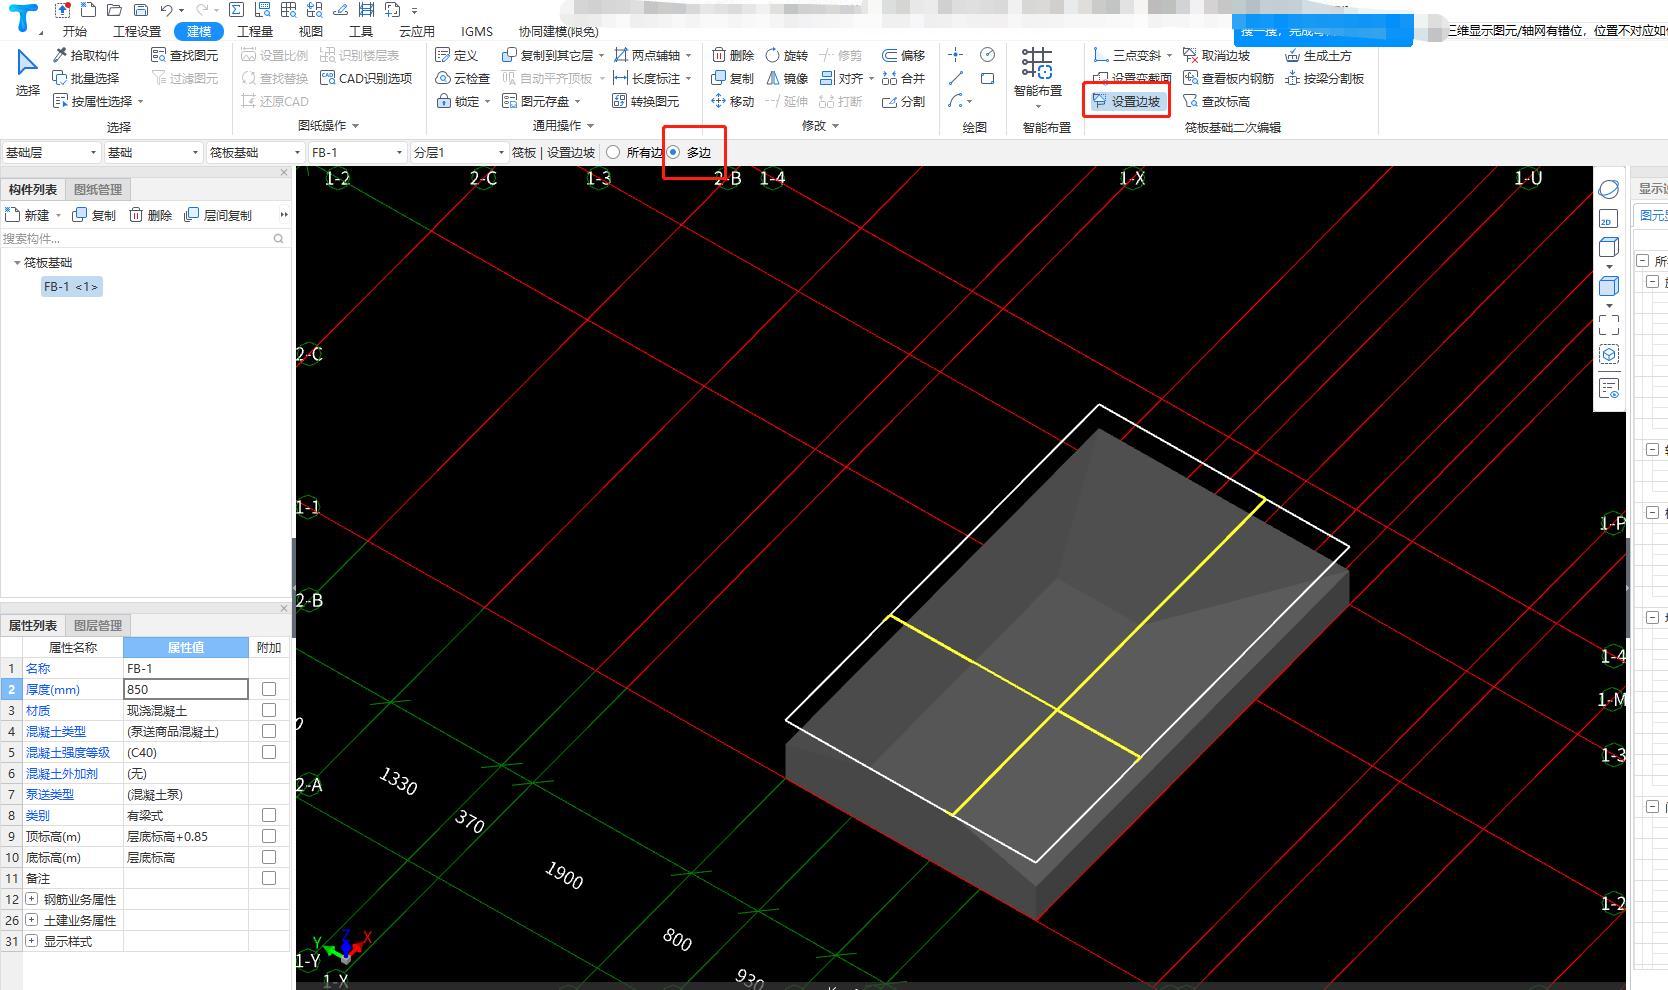Click 生成土方 generate earthwork tool
This screenshot has width=1668, height=990.
click(1318, 55)
